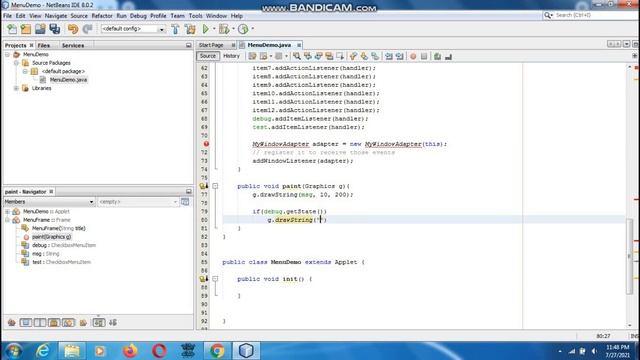Toggle Source editor view button
The width and height of the screenshot is (640, 360).
click(208, 56)
